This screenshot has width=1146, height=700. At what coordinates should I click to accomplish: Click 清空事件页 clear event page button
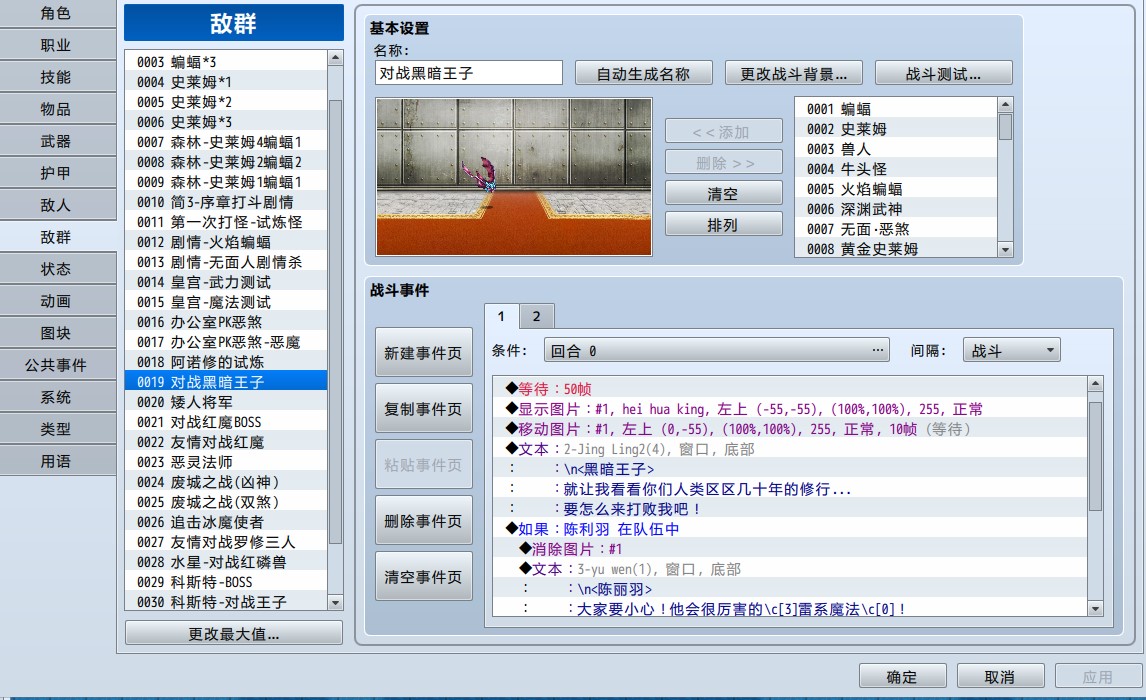coord(423,577)
